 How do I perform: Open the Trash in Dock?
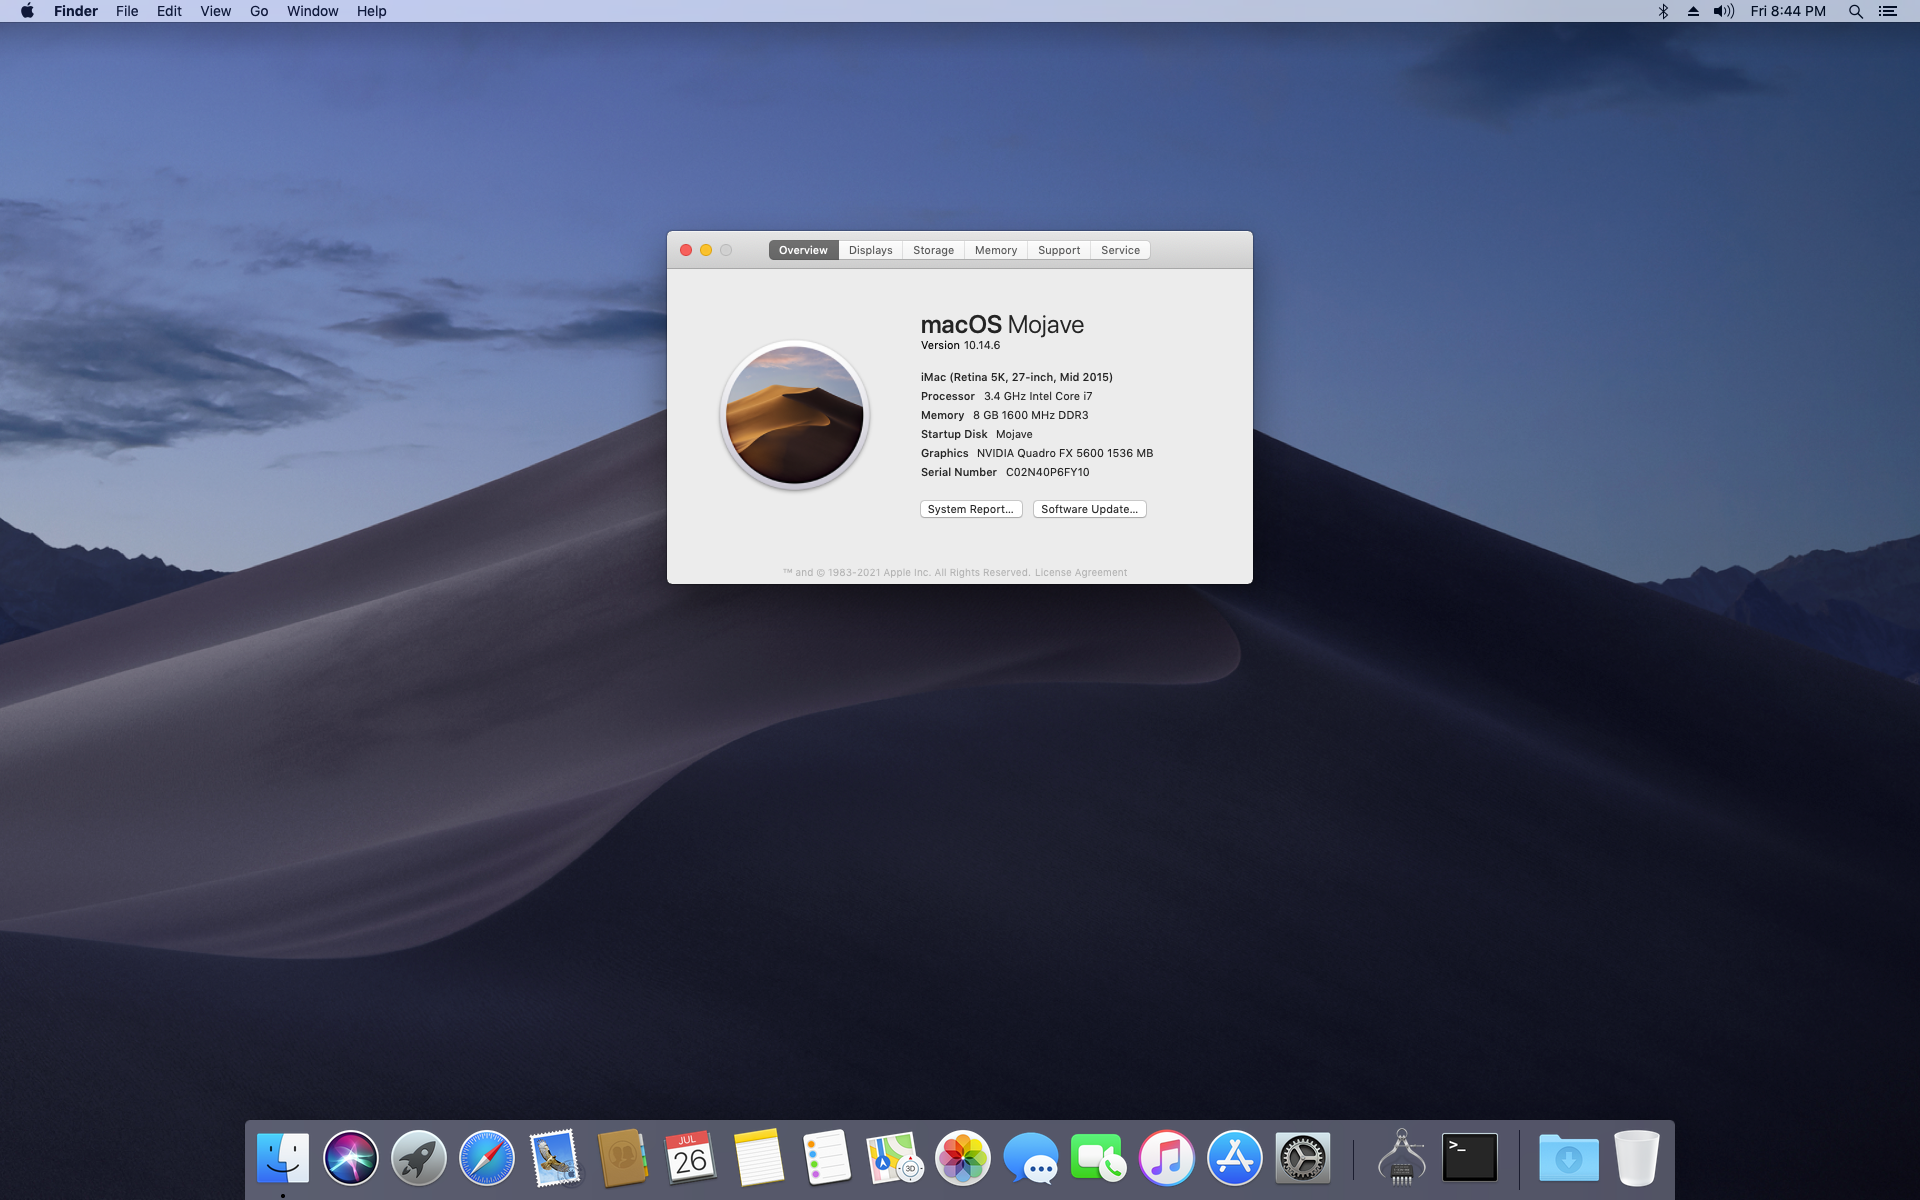click(1636, 1158)
